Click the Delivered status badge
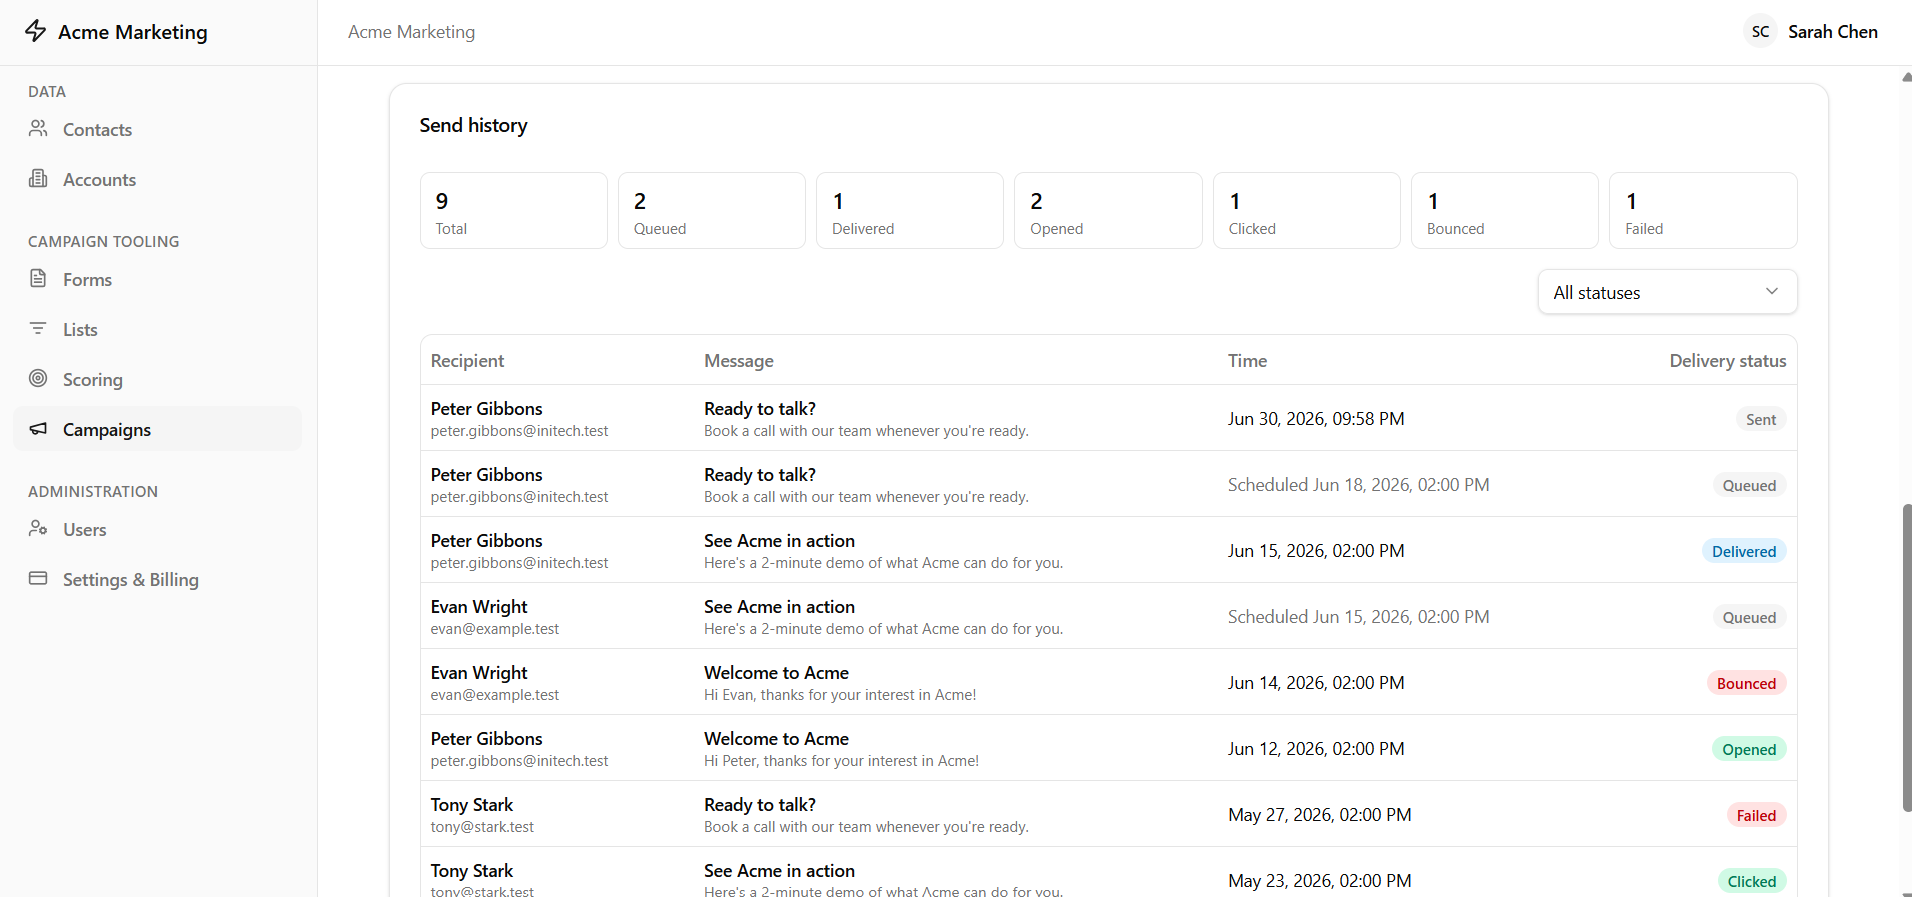Image resolution: width=1912 pixels, height=897 pixels. coord(1744,552)
